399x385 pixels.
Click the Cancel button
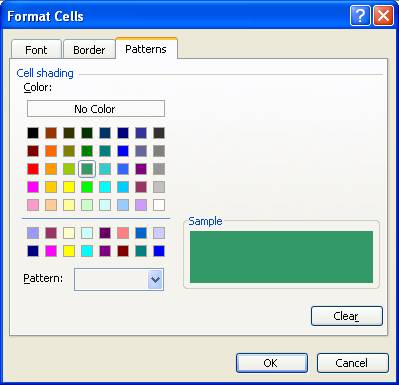click(x=353, y=363)
